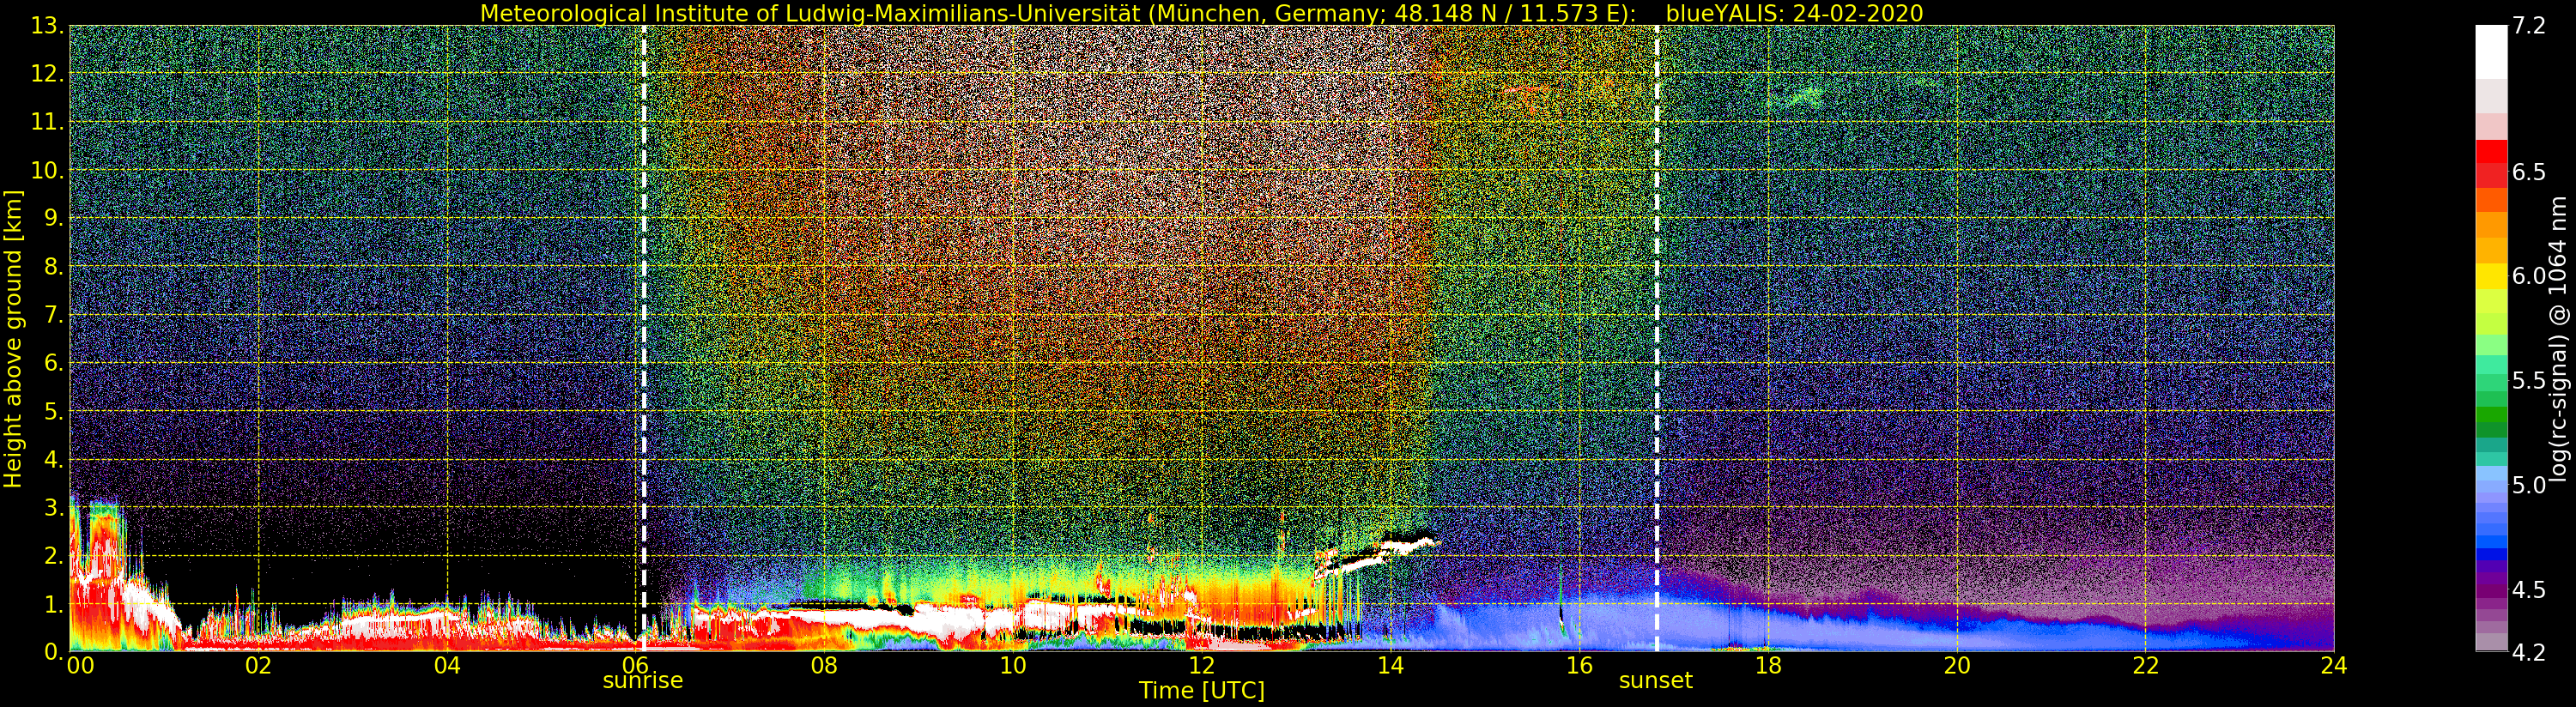Click the Time [UTC] axis title

(x=1201, y=691)
